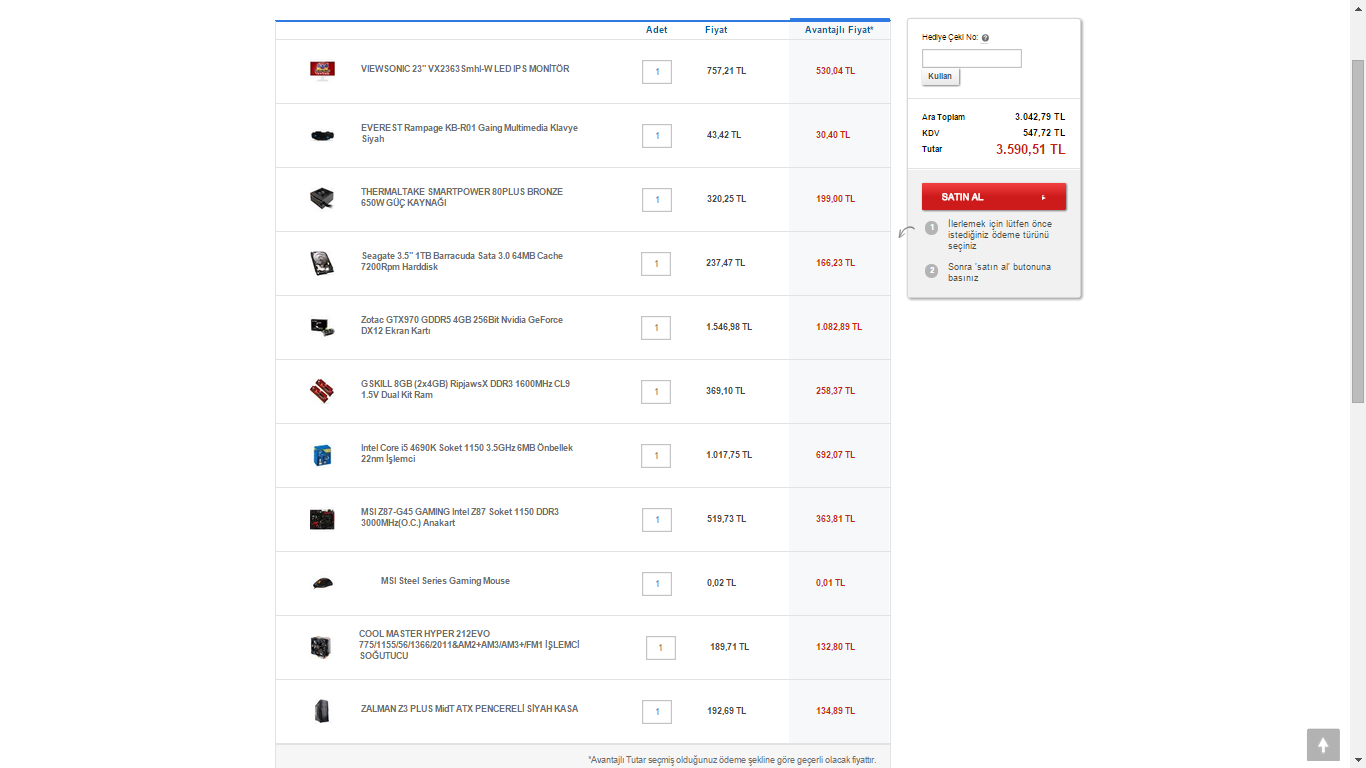The image size is (1366, 768).
Task: Click the KDV 547,72 TL value
Action: (1044, 133)
